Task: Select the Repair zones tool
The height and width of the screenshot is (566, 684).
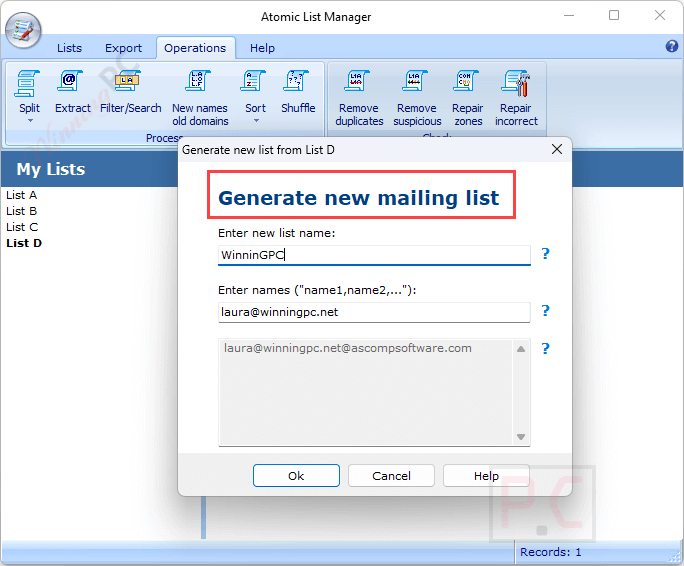Action: coord(468,98)
